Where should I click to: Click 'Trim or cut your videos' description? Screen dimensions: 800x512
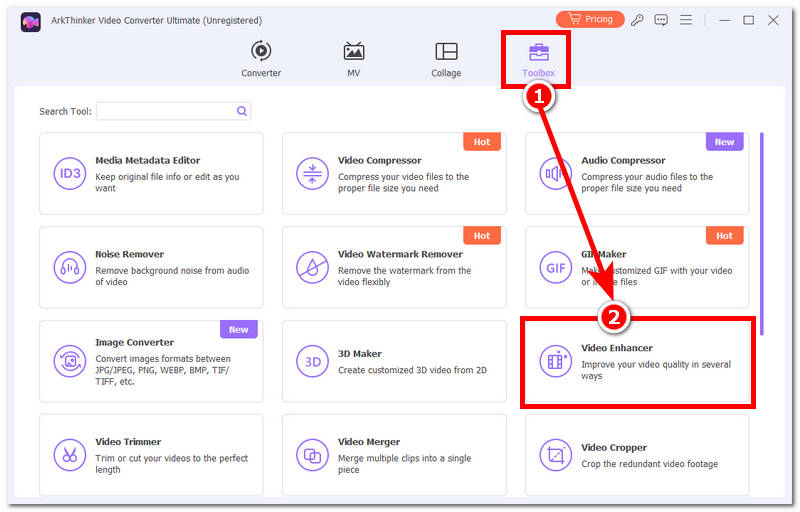[171, 464]
